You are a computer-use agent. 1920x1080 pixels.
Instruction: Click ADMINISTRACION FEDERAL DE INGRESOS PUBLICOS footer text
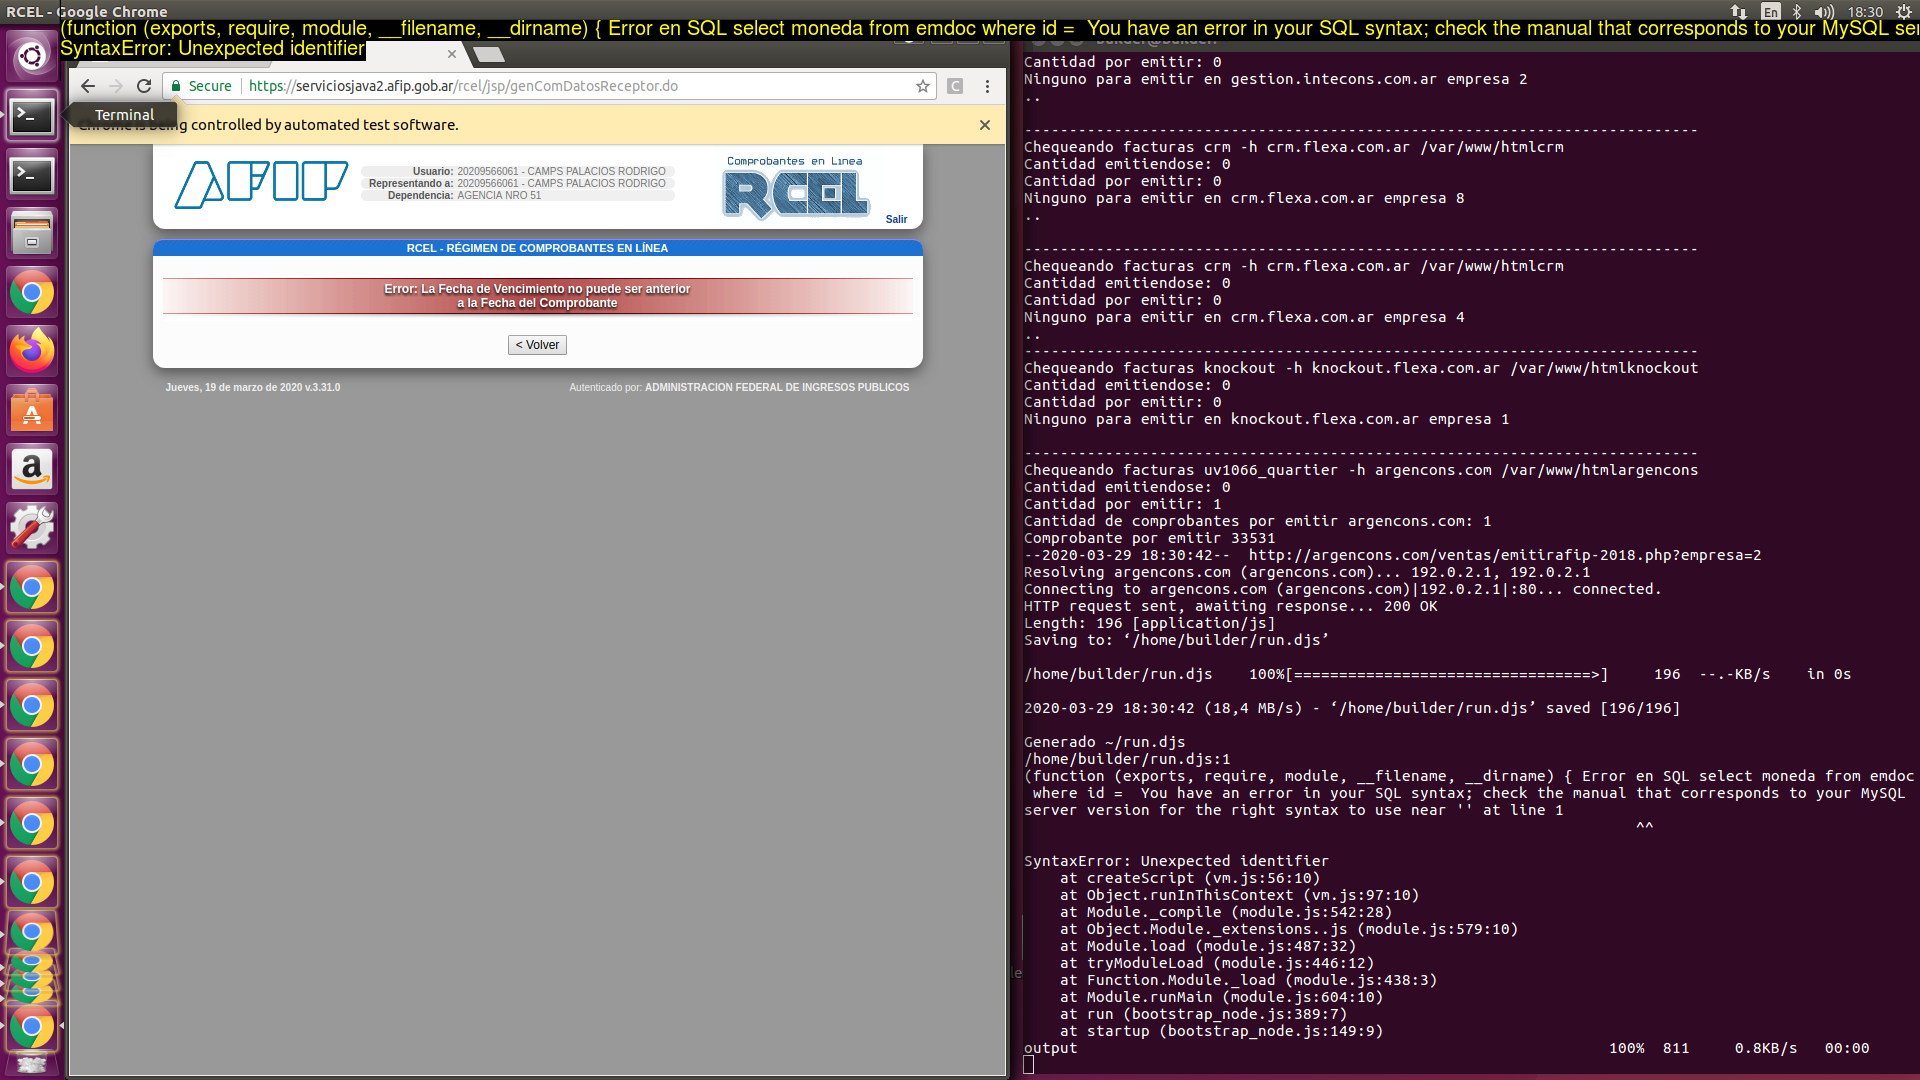click(777, 388)
